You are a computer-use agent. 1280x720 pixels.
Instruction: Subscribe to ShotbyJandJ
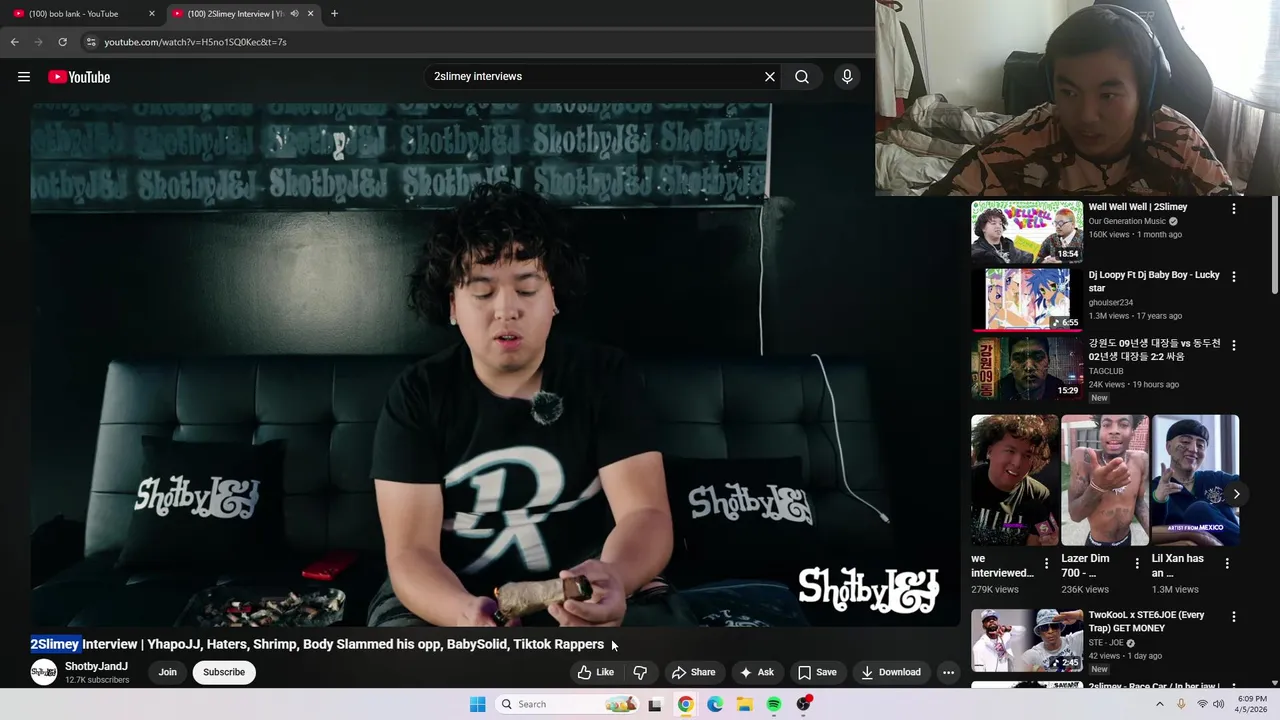click(224, 672)
